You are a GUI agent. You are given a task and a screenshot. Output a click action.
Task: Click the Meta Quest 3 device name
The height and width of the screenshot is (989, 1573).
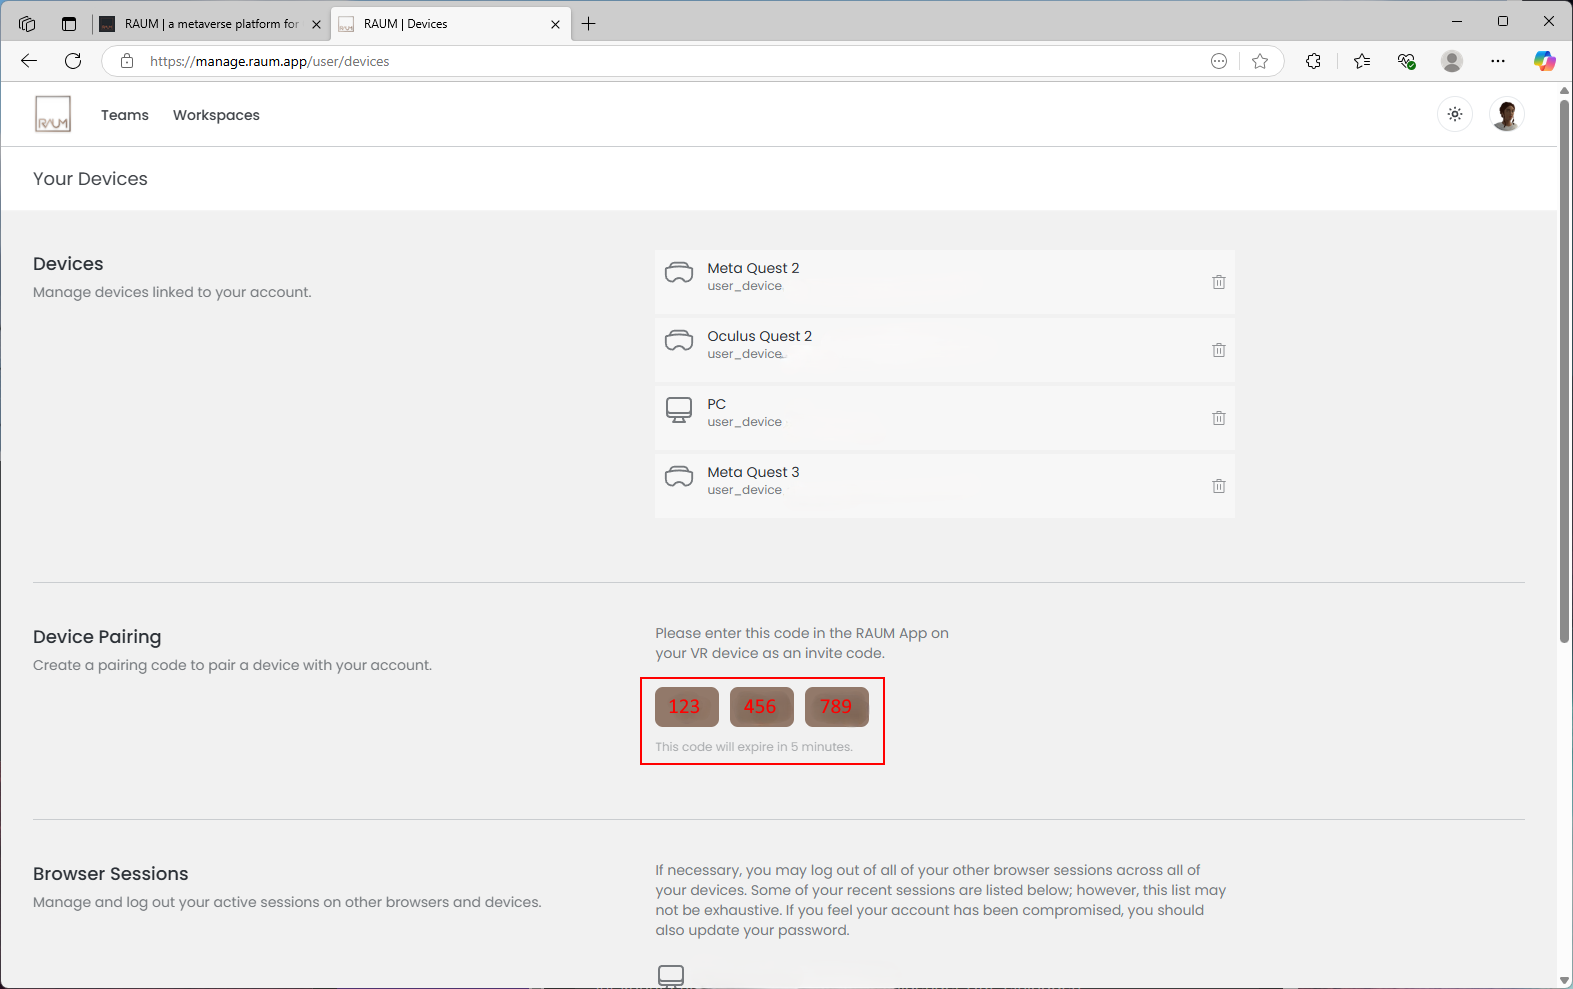click(753, 472)
